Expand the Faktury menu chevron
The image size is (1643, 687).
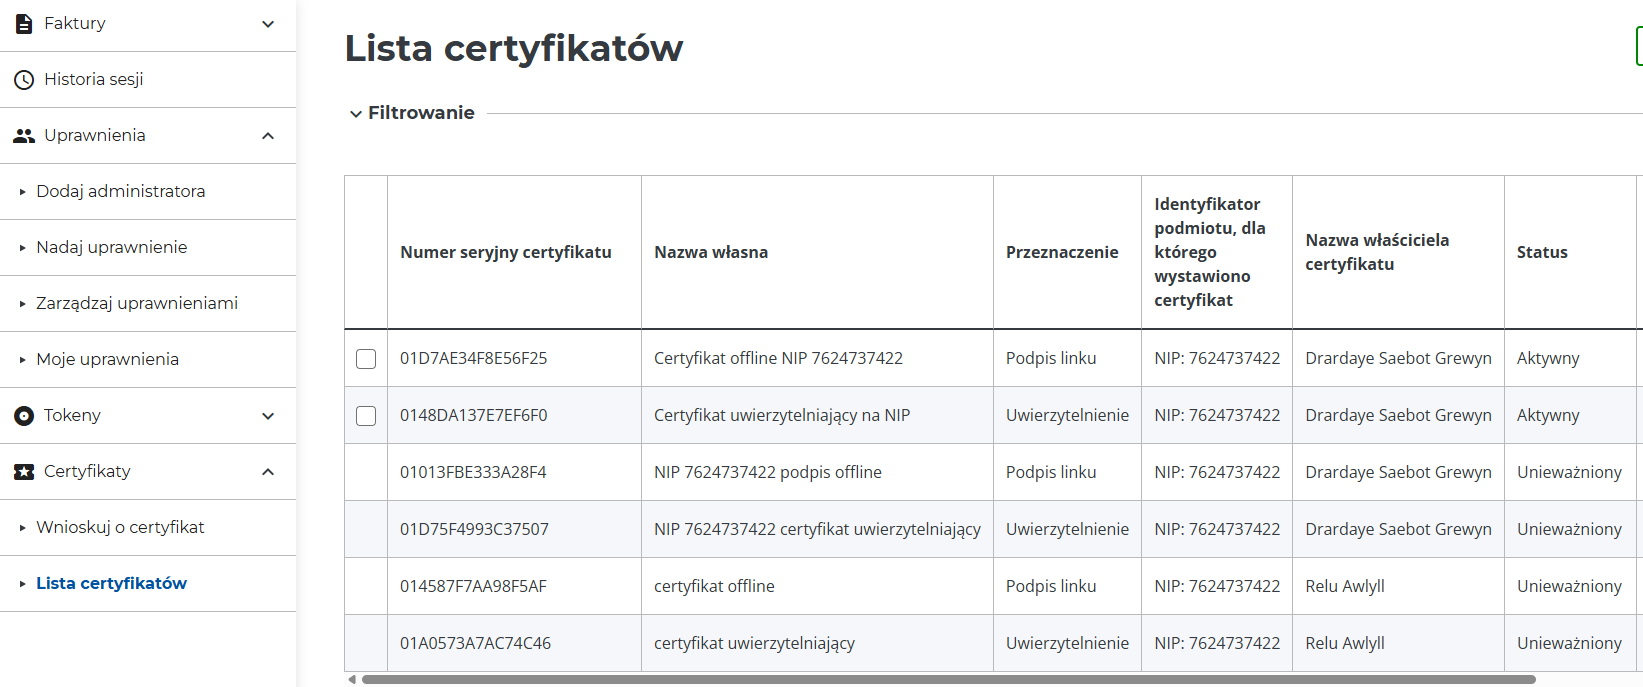tap(268, 24)
